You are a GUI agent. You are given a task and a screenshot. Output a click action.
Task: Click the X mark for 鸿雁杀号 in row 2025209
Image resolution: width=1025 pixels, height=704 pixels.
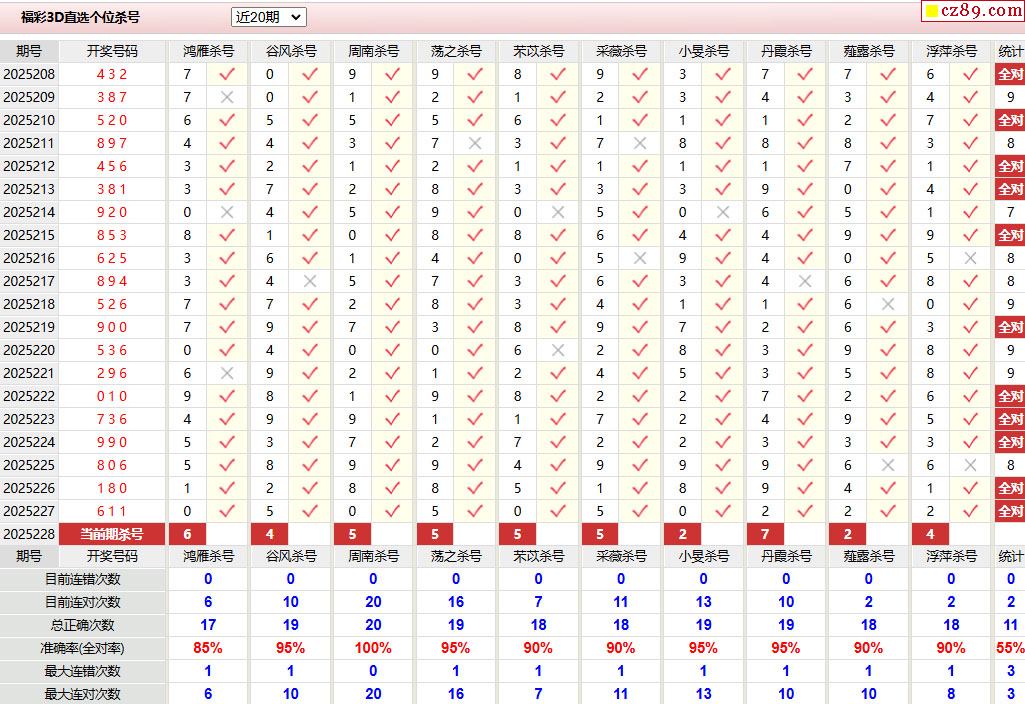227,97
